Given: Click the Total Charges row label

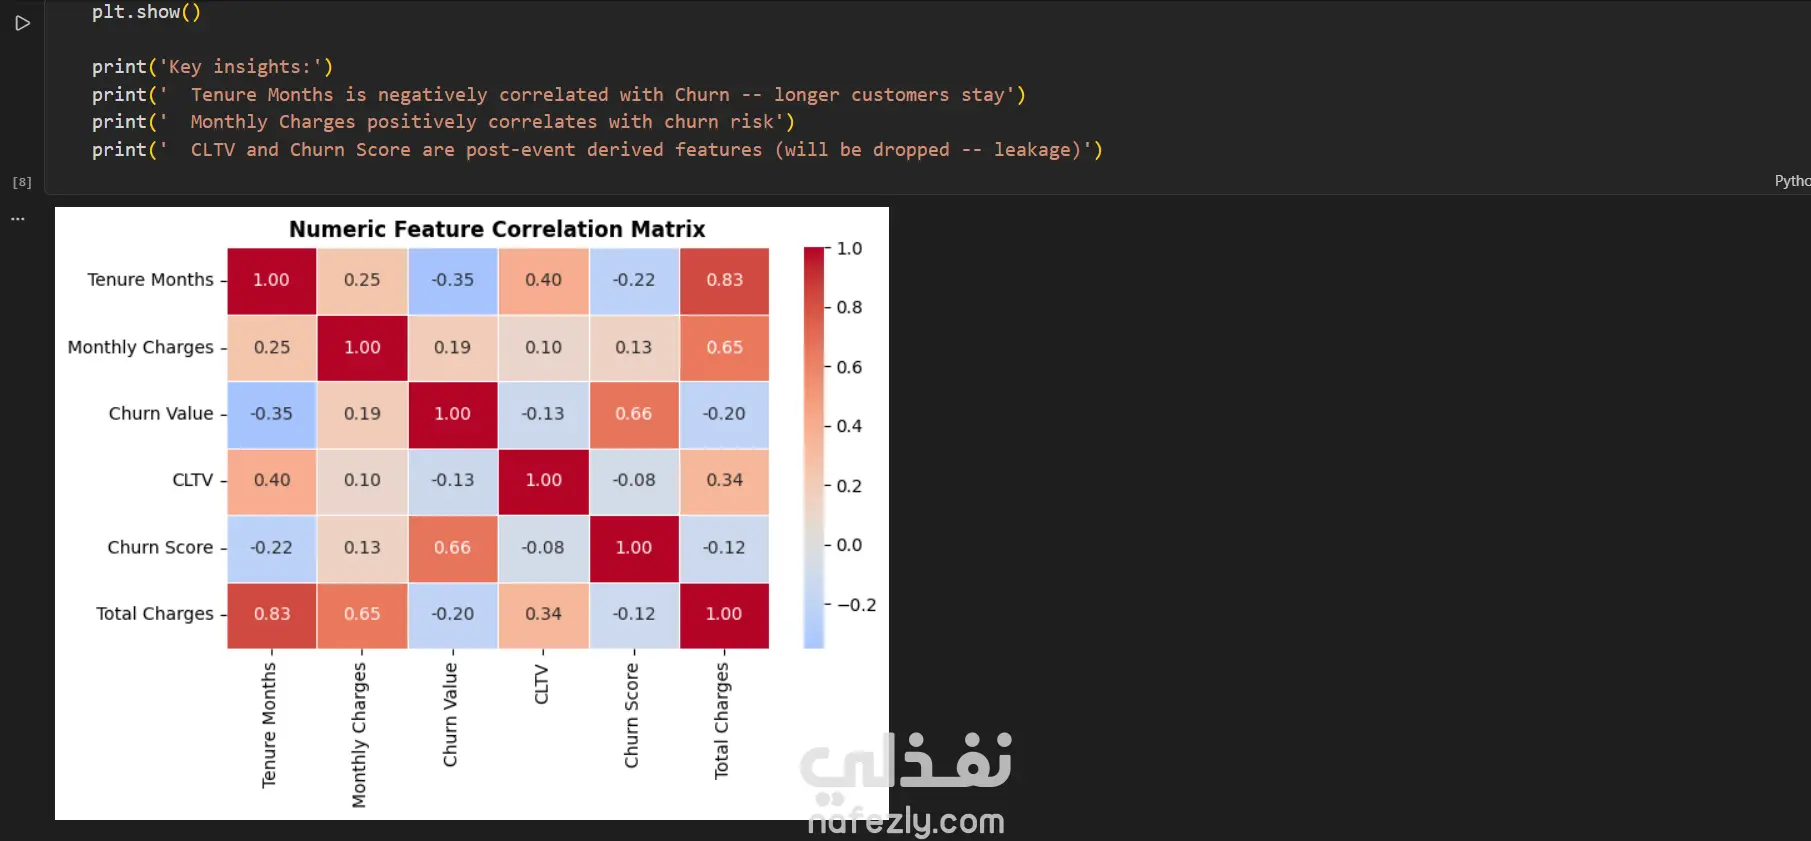Looking at the screenshot, I should [x=155, y=614].
